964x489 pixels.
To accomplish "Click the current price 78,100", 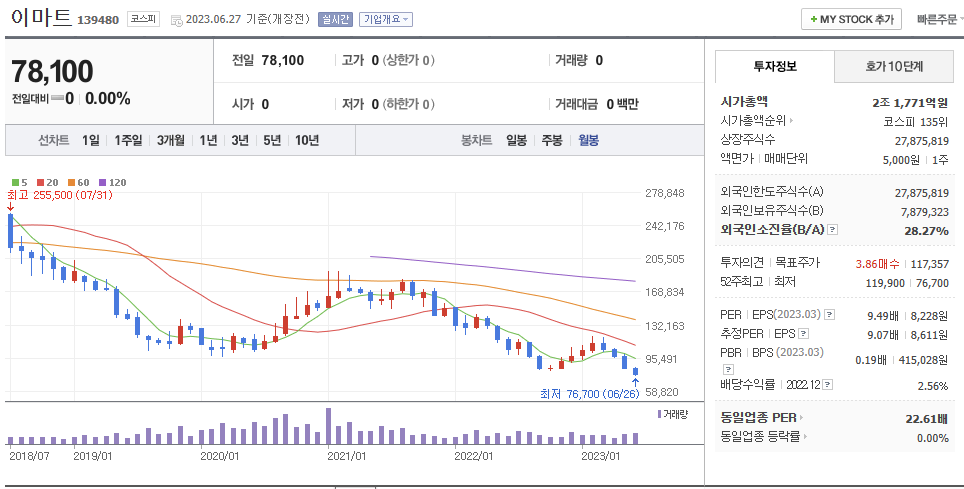I will [52, 71].
